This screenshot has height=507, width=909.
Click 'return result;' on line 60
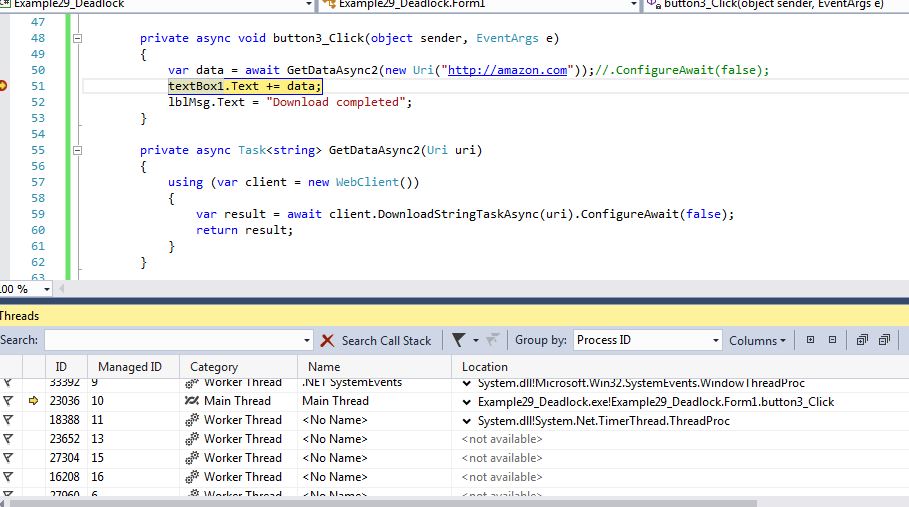tap(245, 230)
